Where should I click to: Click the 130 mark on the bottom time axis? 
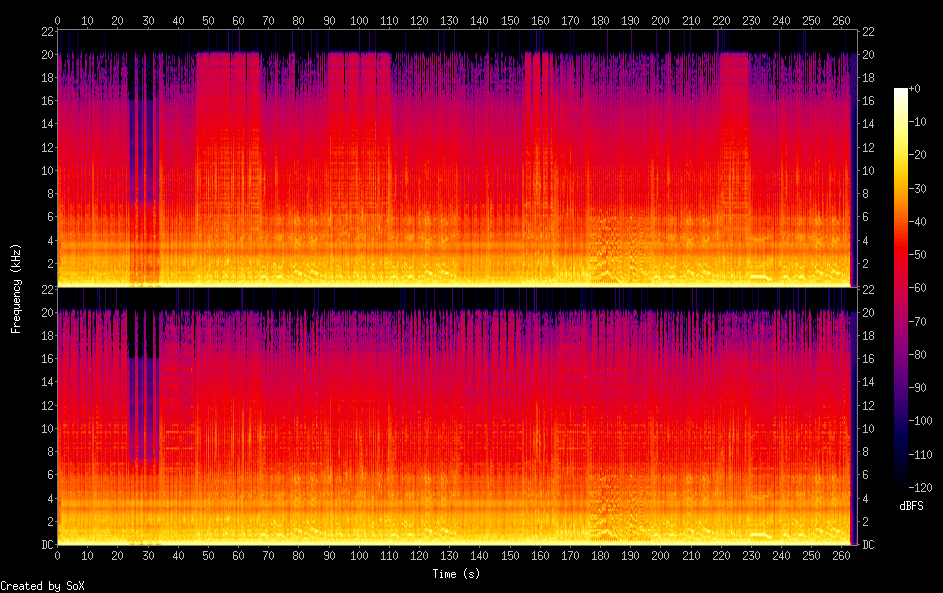[x=449, y=556]
